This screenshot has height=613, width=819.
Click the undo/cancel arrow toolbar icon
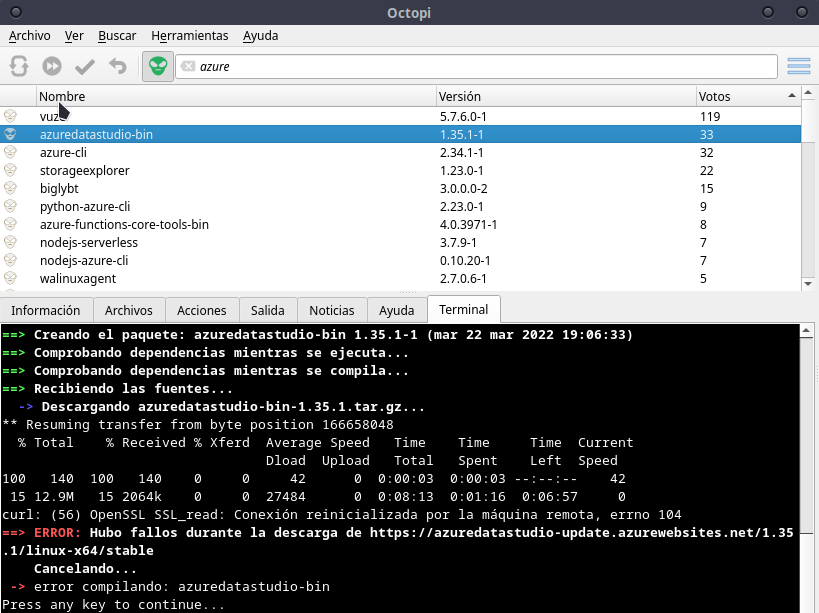[x=118, y=66]
